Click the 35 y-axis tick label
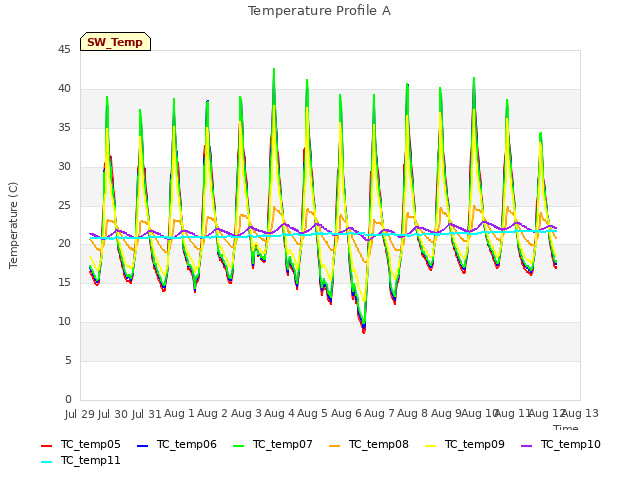This screenshot has width=640, height=480. click(x=64, y=128)
